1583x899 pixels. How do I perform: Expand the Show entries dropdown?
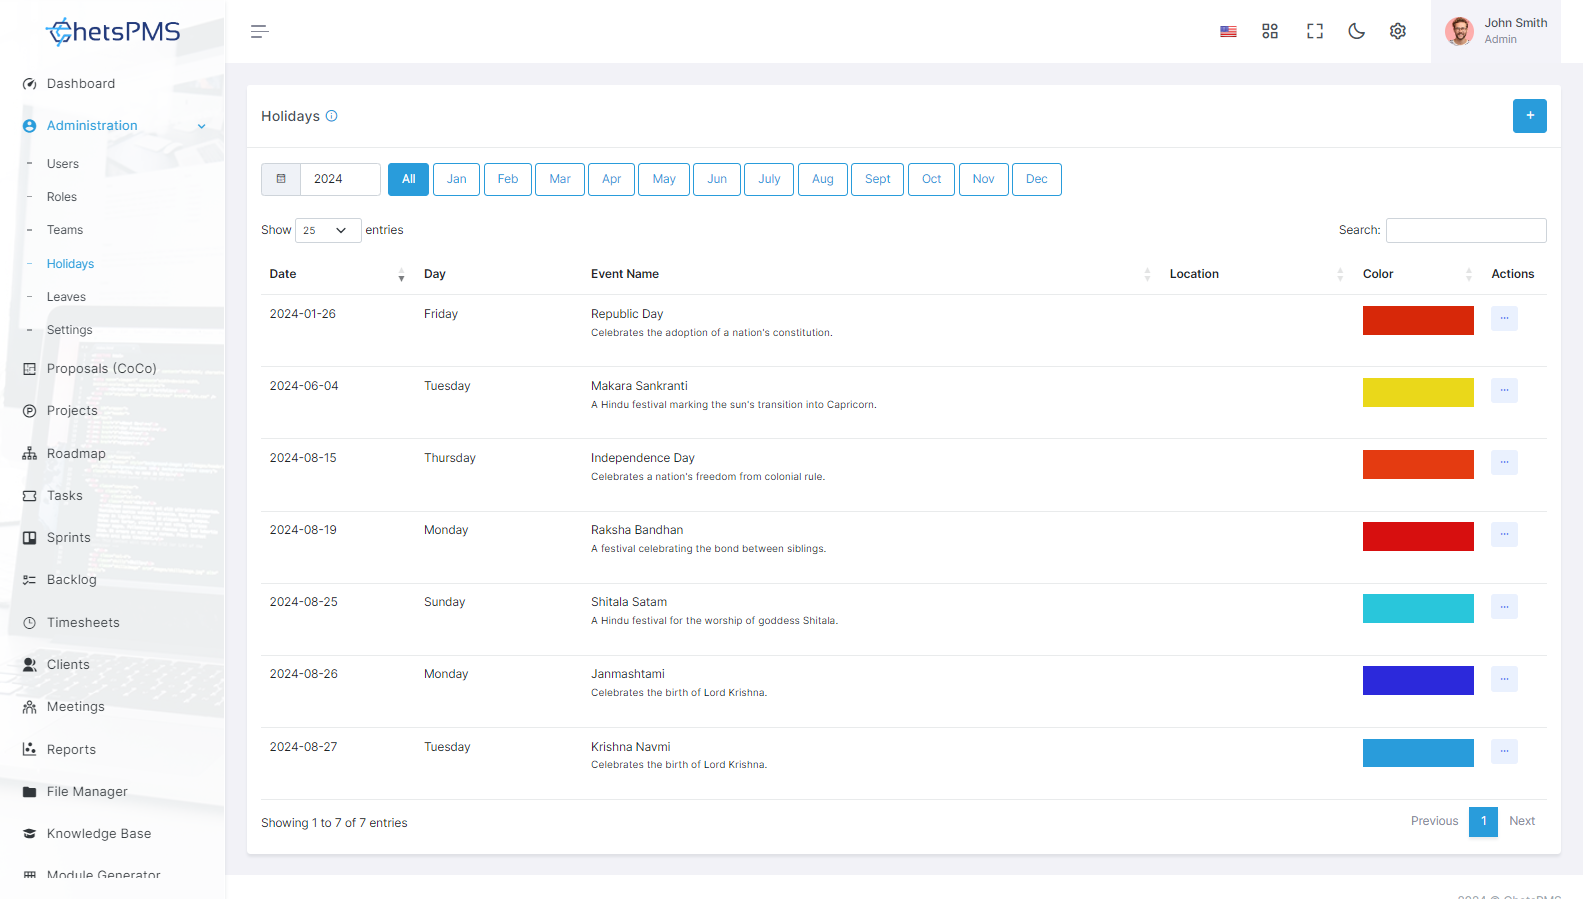coord(328,230)
